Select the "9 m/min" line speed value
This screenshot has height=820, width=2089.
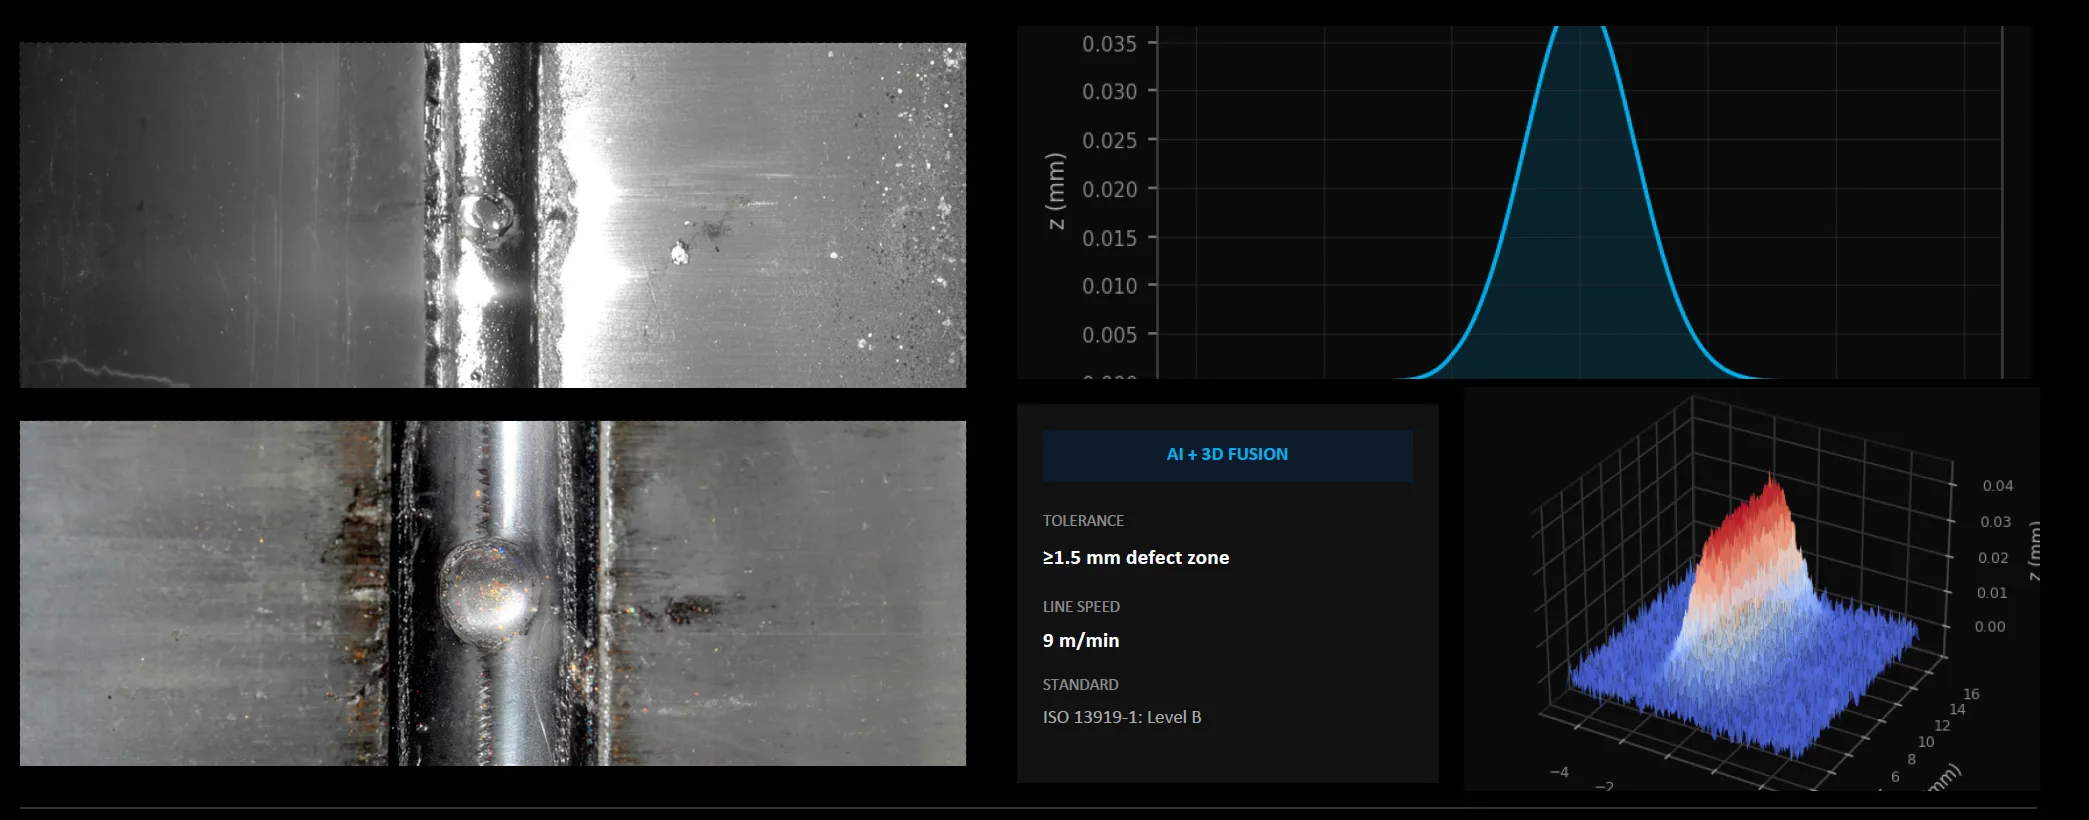(1081, 641)
